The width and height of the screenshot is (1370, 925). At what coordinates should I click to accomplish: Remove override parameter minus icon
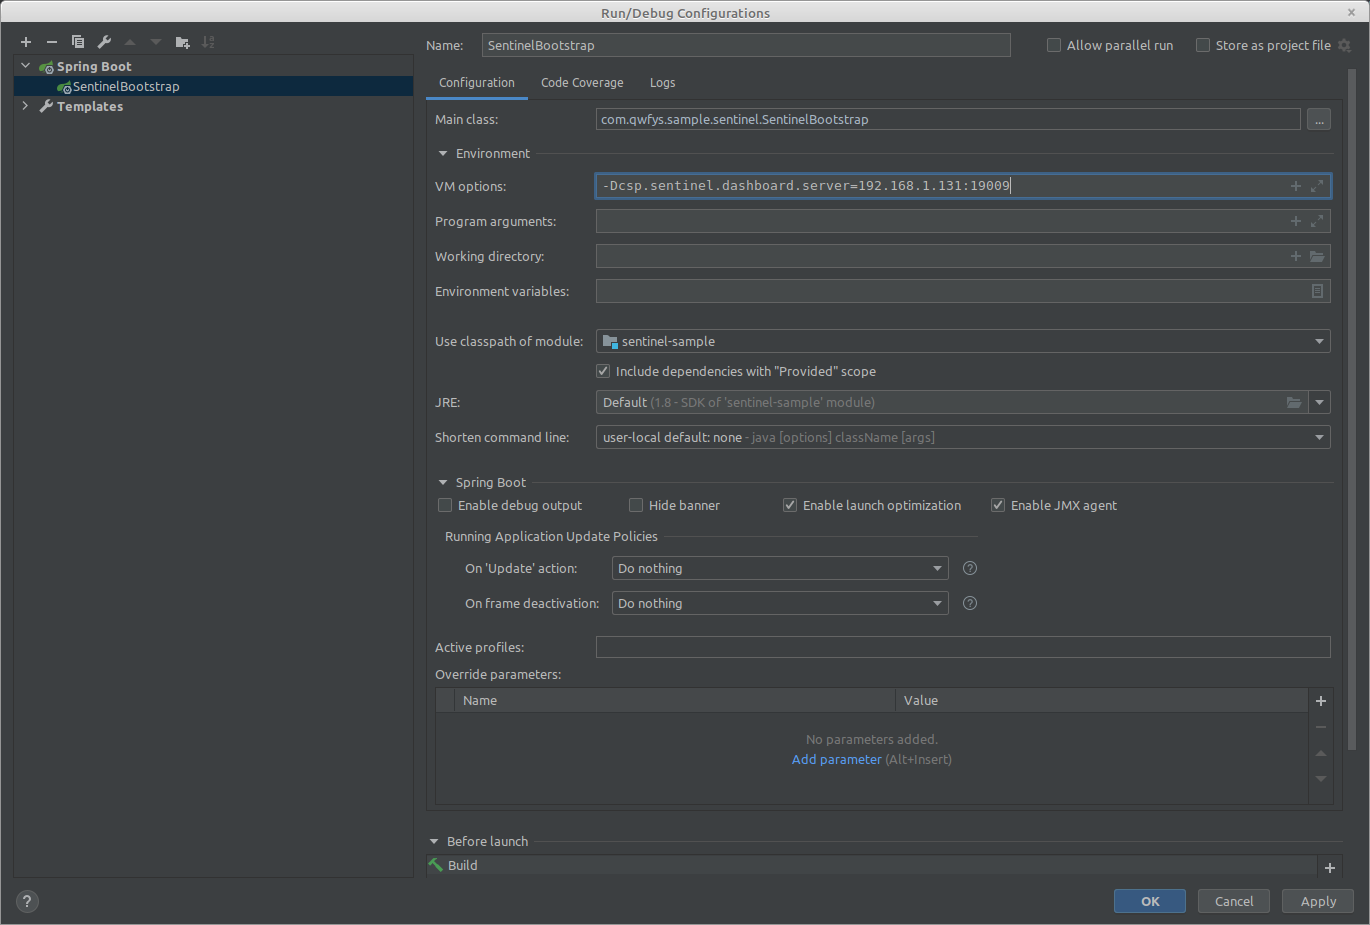(1321, 727)
